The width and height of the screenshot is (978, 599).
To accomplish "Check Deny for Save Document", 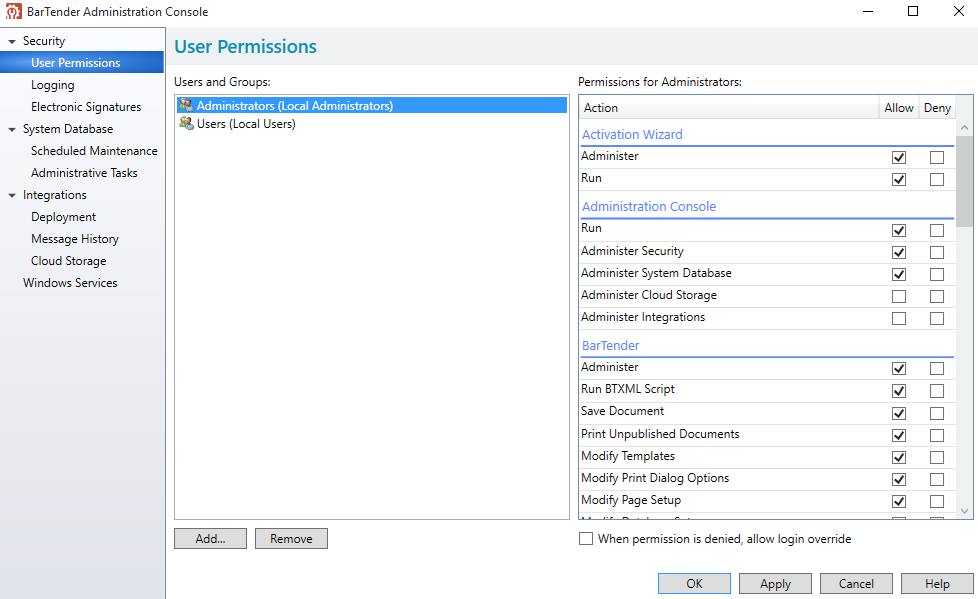I will pos(937,413).
